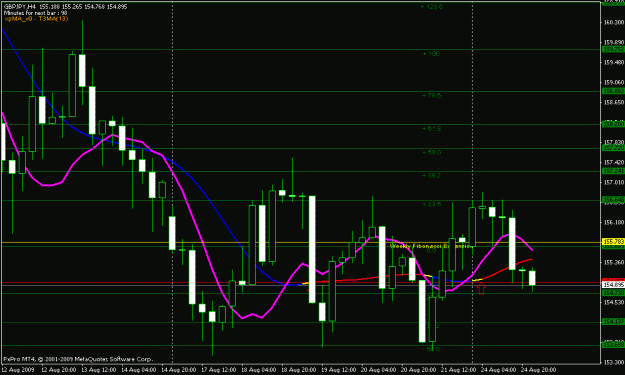Viewport: 625px width, 375px height.
Task: Click the green 156.648 price tag
Action: (x=613, y=199)
